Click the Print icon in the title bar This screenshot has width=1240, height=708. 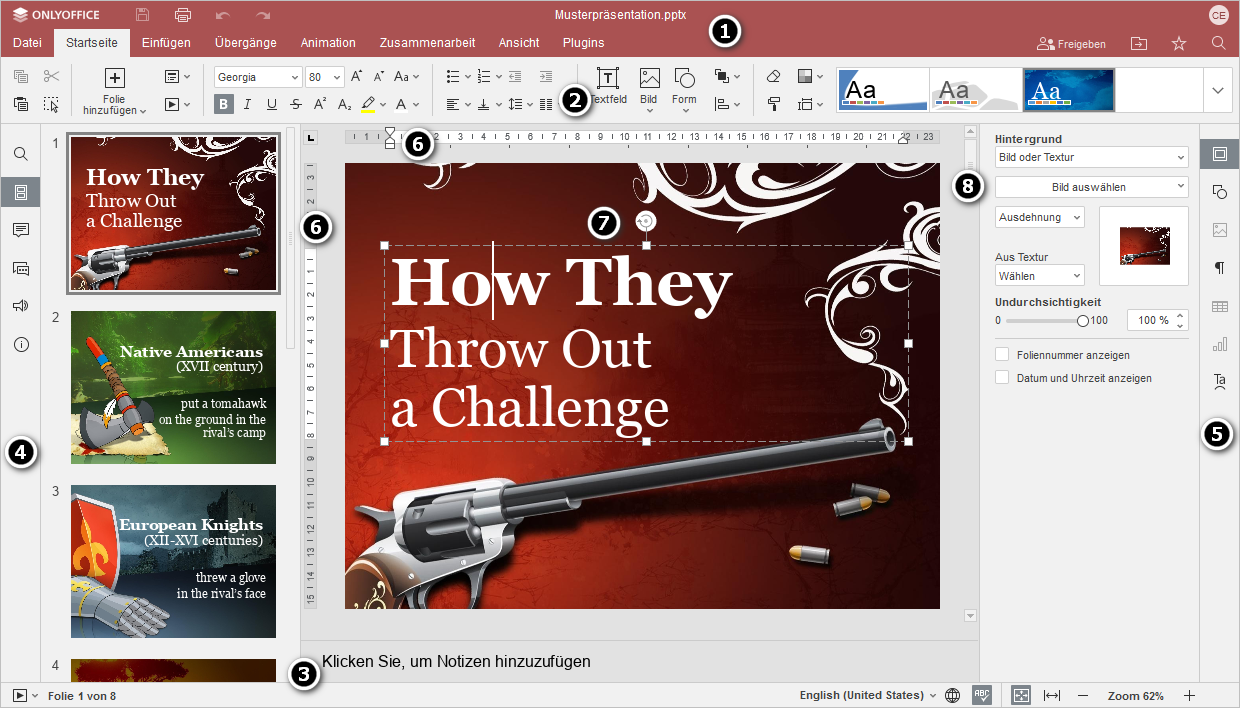tap(183, 15)
